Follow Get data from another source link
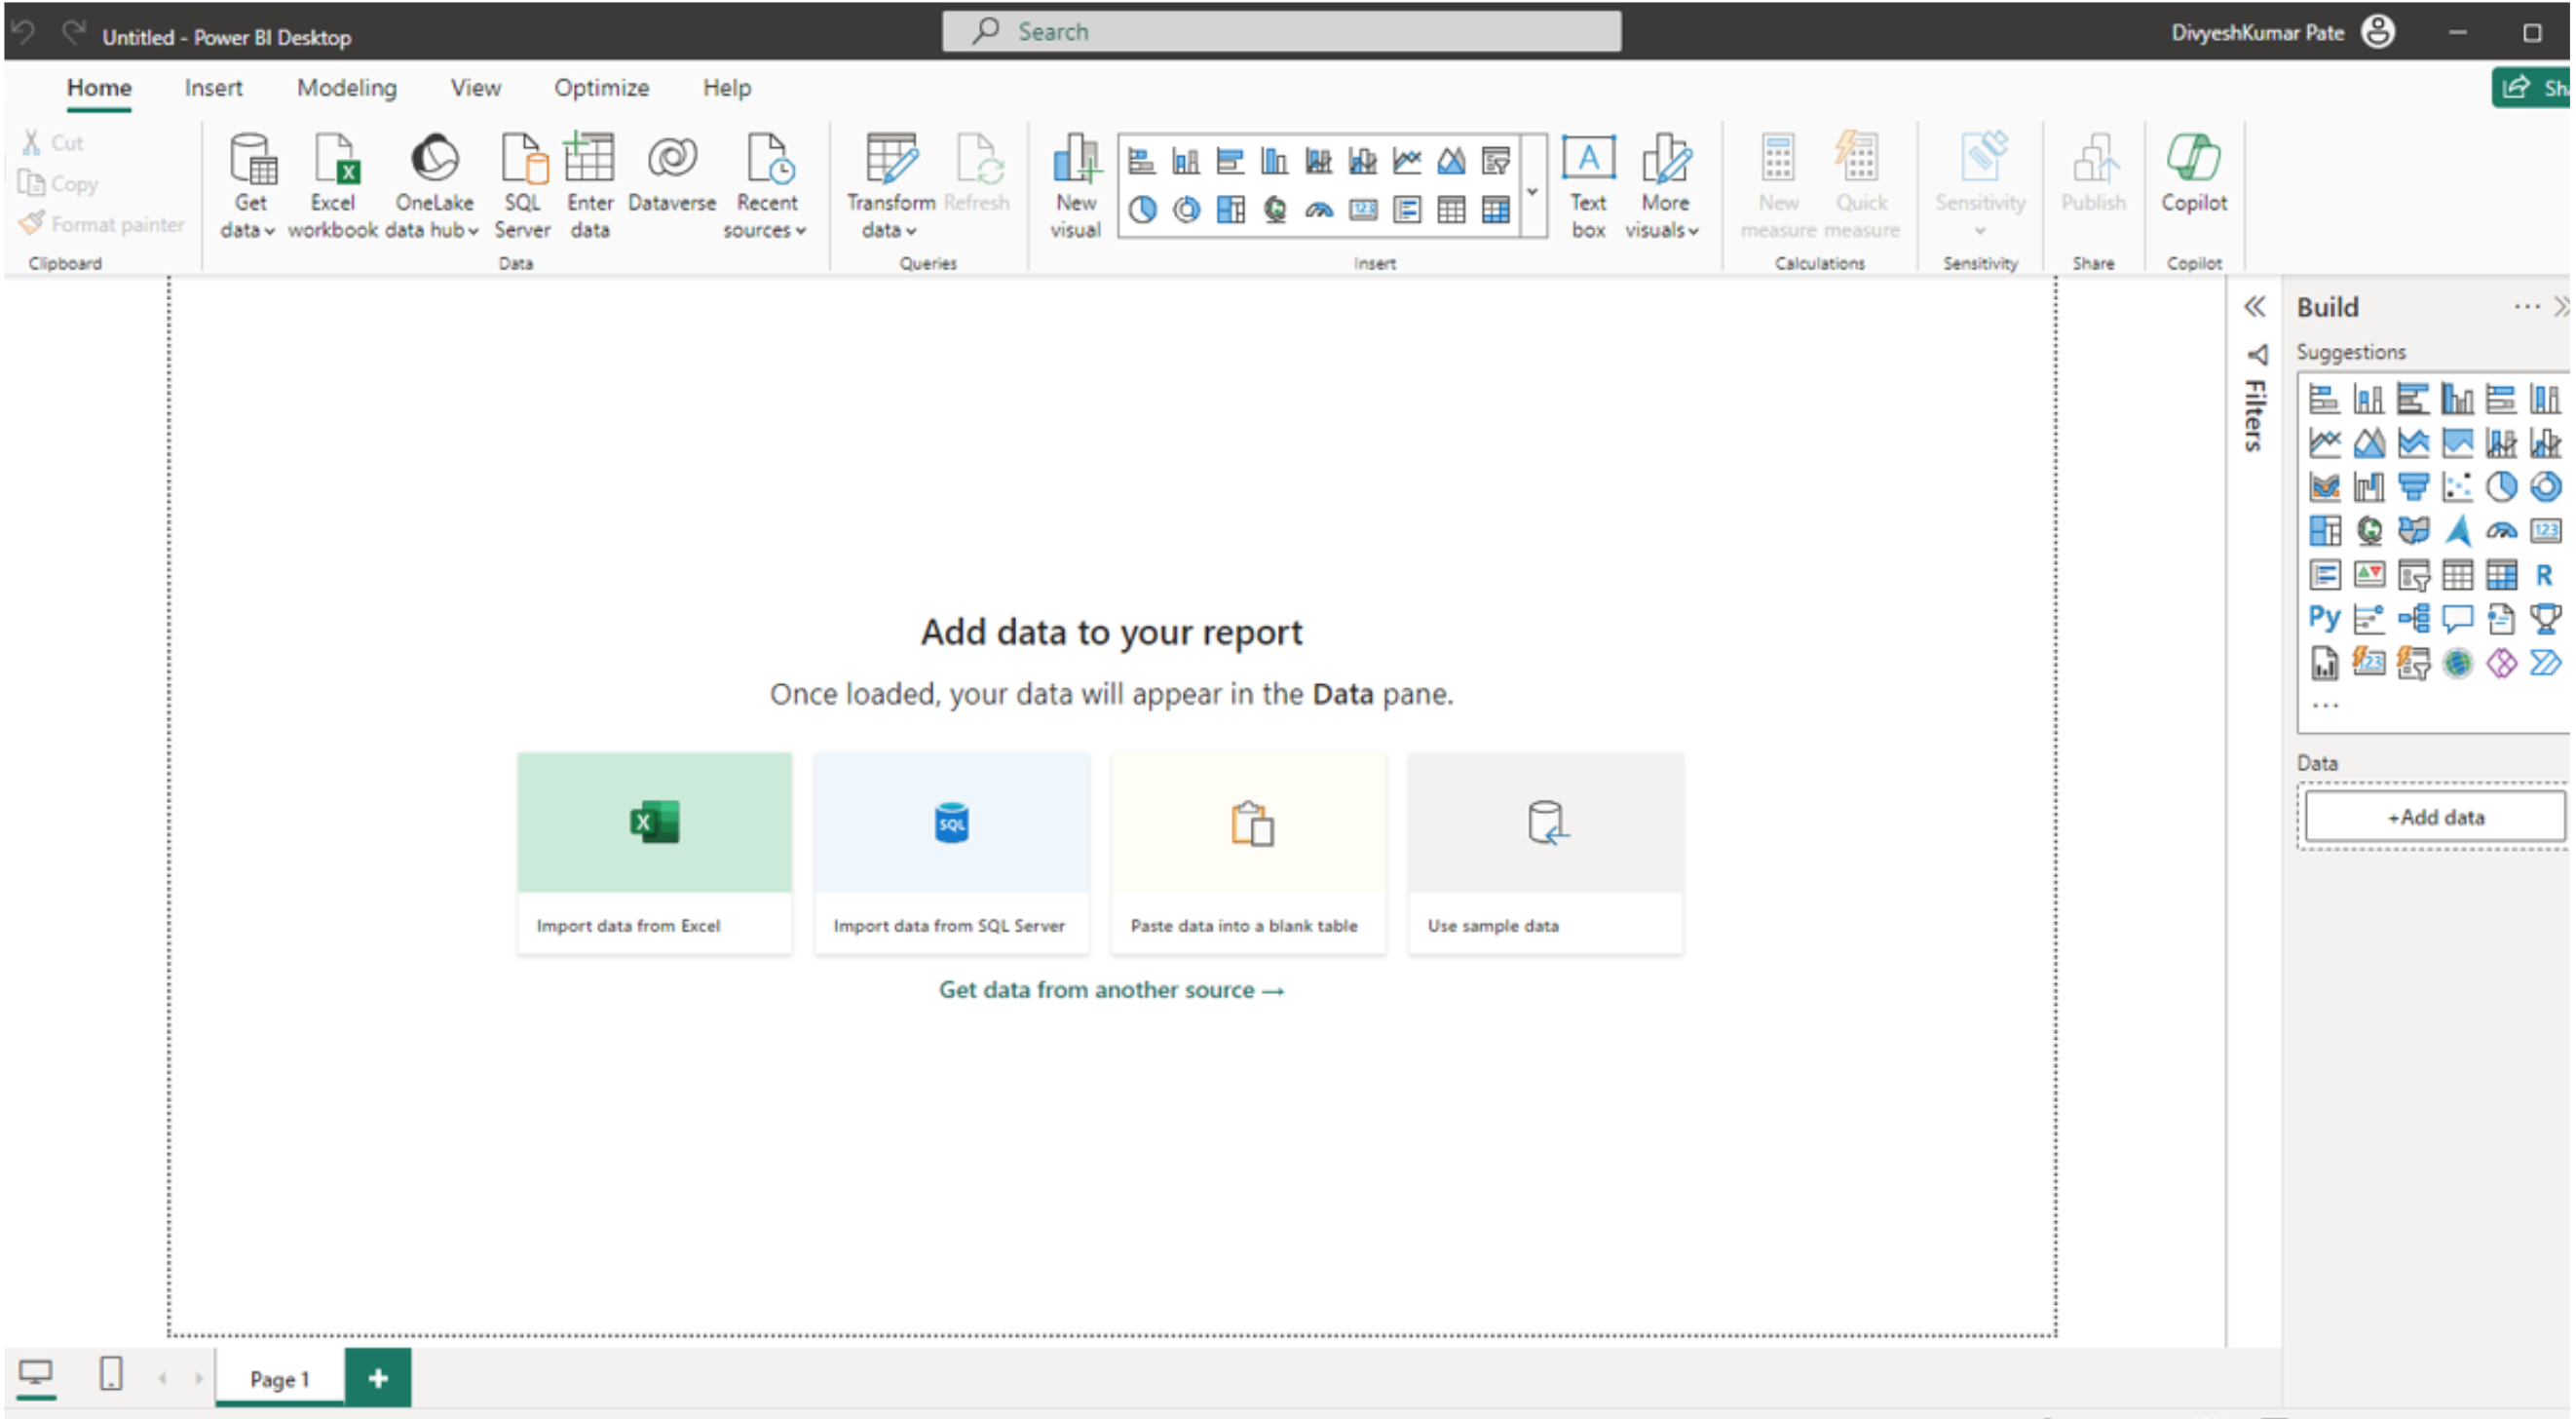The image size is (2576, 1419). click(1111, 990)
